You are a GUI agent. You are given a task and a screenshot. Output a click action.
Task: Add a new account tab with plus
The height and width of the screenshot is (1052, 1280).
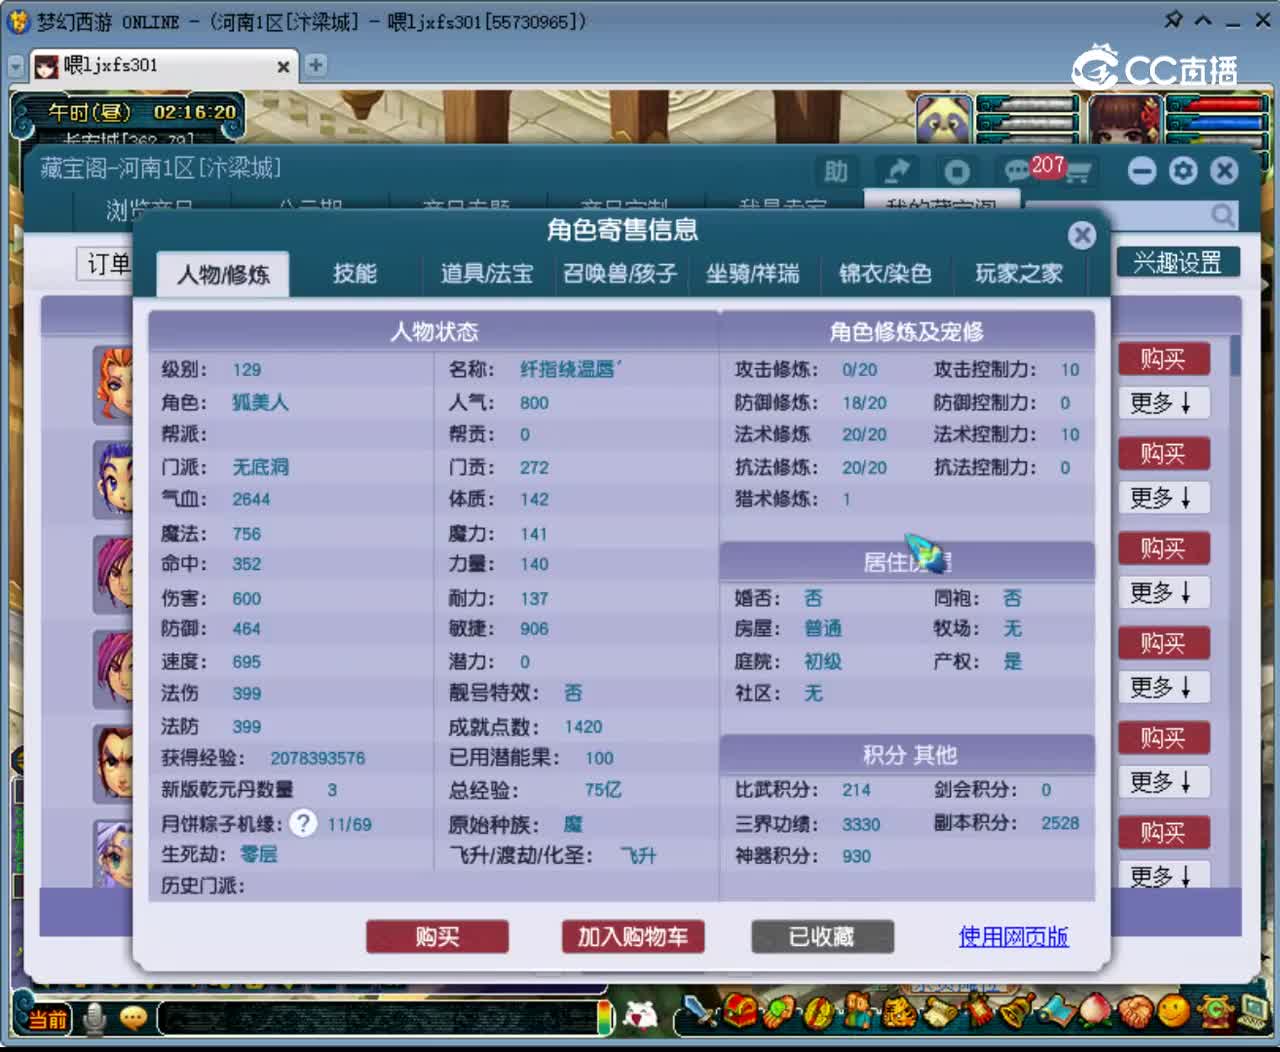click(x=315, y=66)
